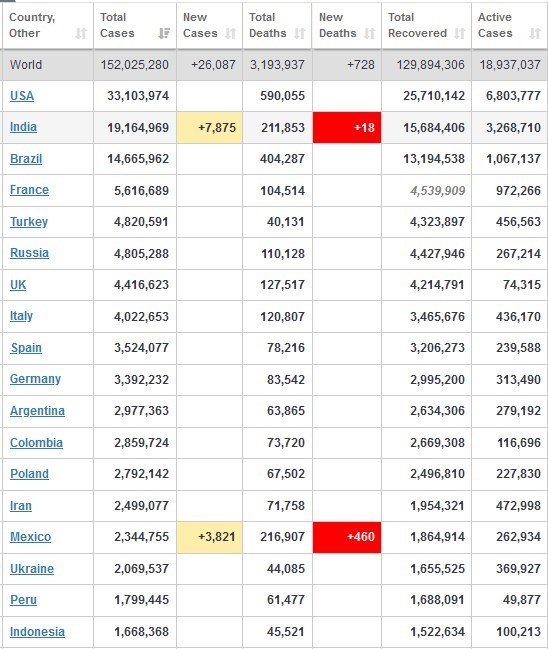This screenshot has width=548, height=649.
Task: Sort by Country, Other column arrows
Action: [81, 33]
